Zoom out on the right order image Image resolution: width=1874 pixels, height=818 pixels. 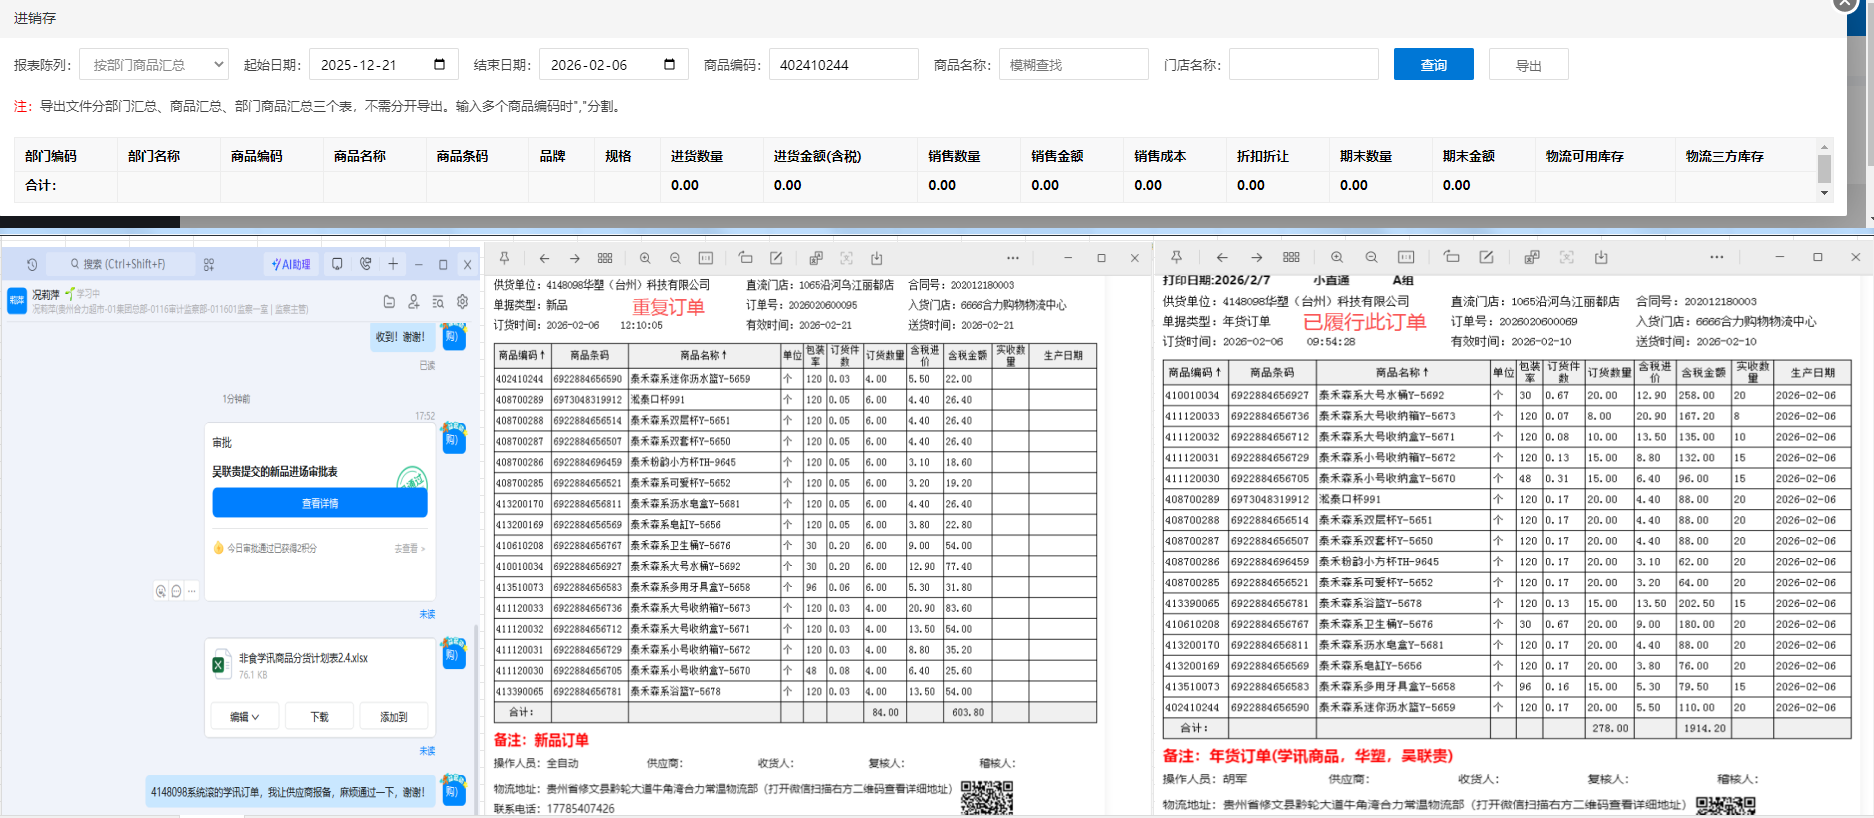coord(1371,257)
